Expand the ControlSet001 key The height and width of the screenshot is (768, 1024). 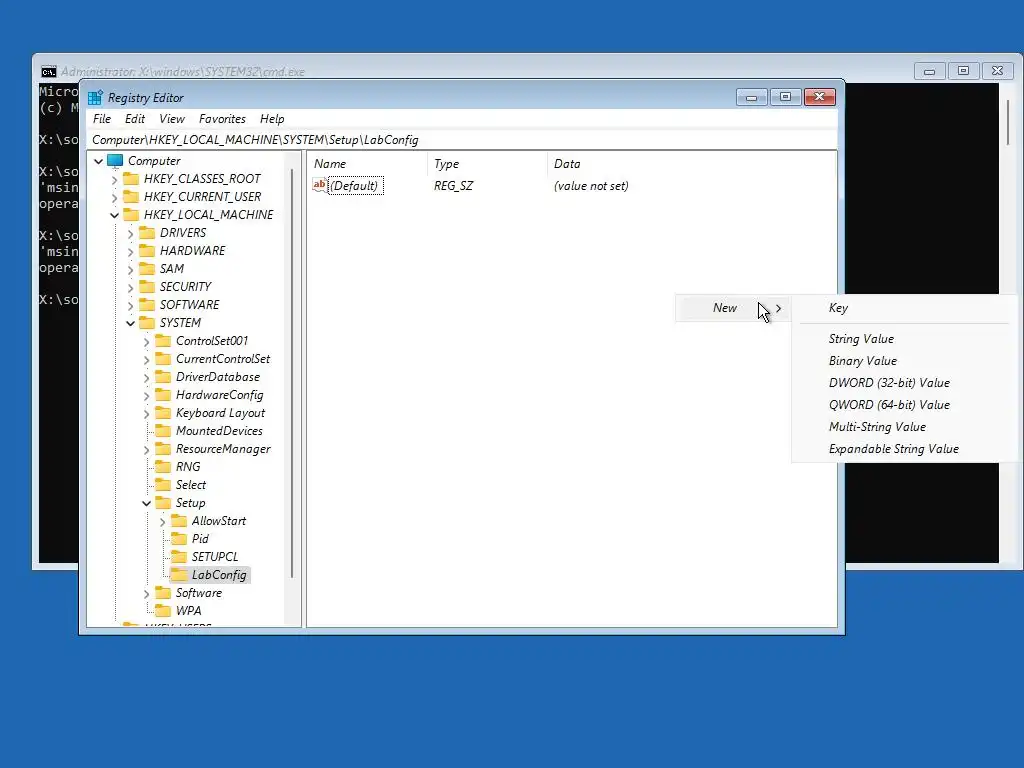pos(146,341)
